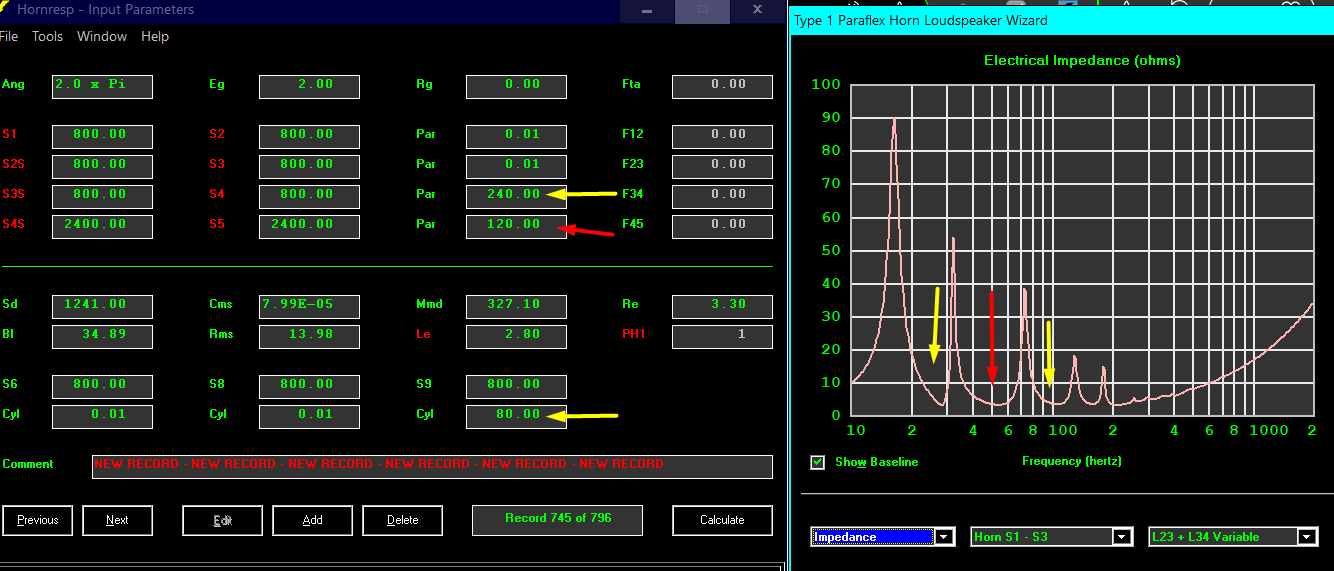The height and width of the screenshot is (571, 1334).
Task: Open the File menu
Action: [8, 36]
